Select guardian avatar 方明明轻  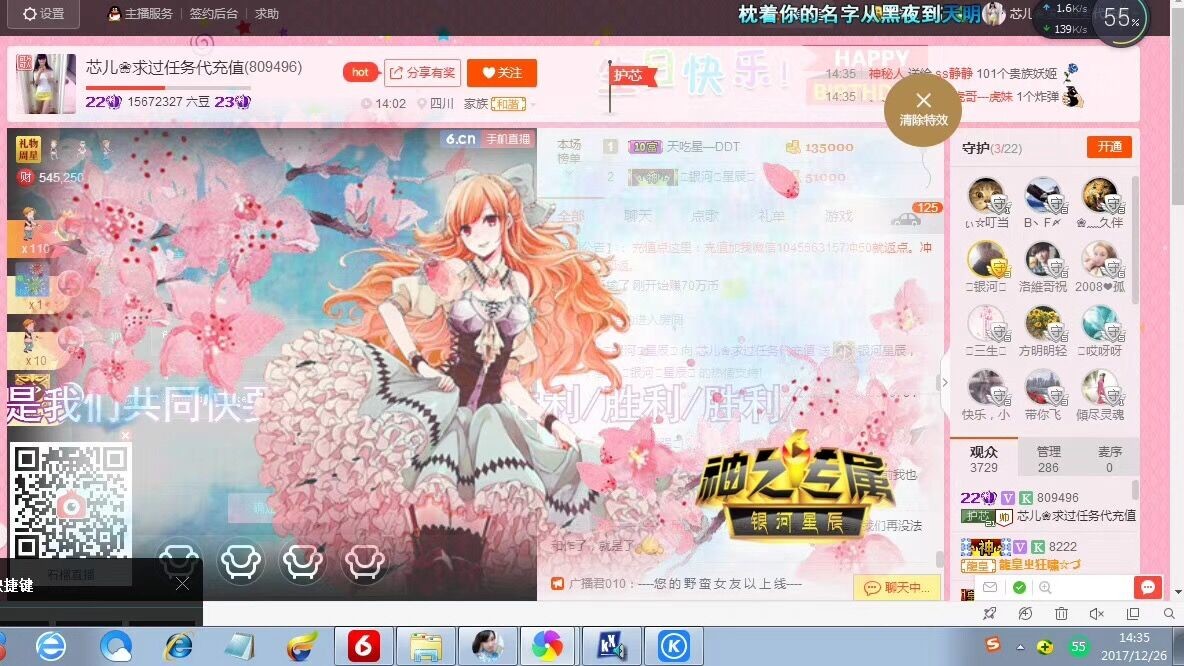click(1043, 324)
